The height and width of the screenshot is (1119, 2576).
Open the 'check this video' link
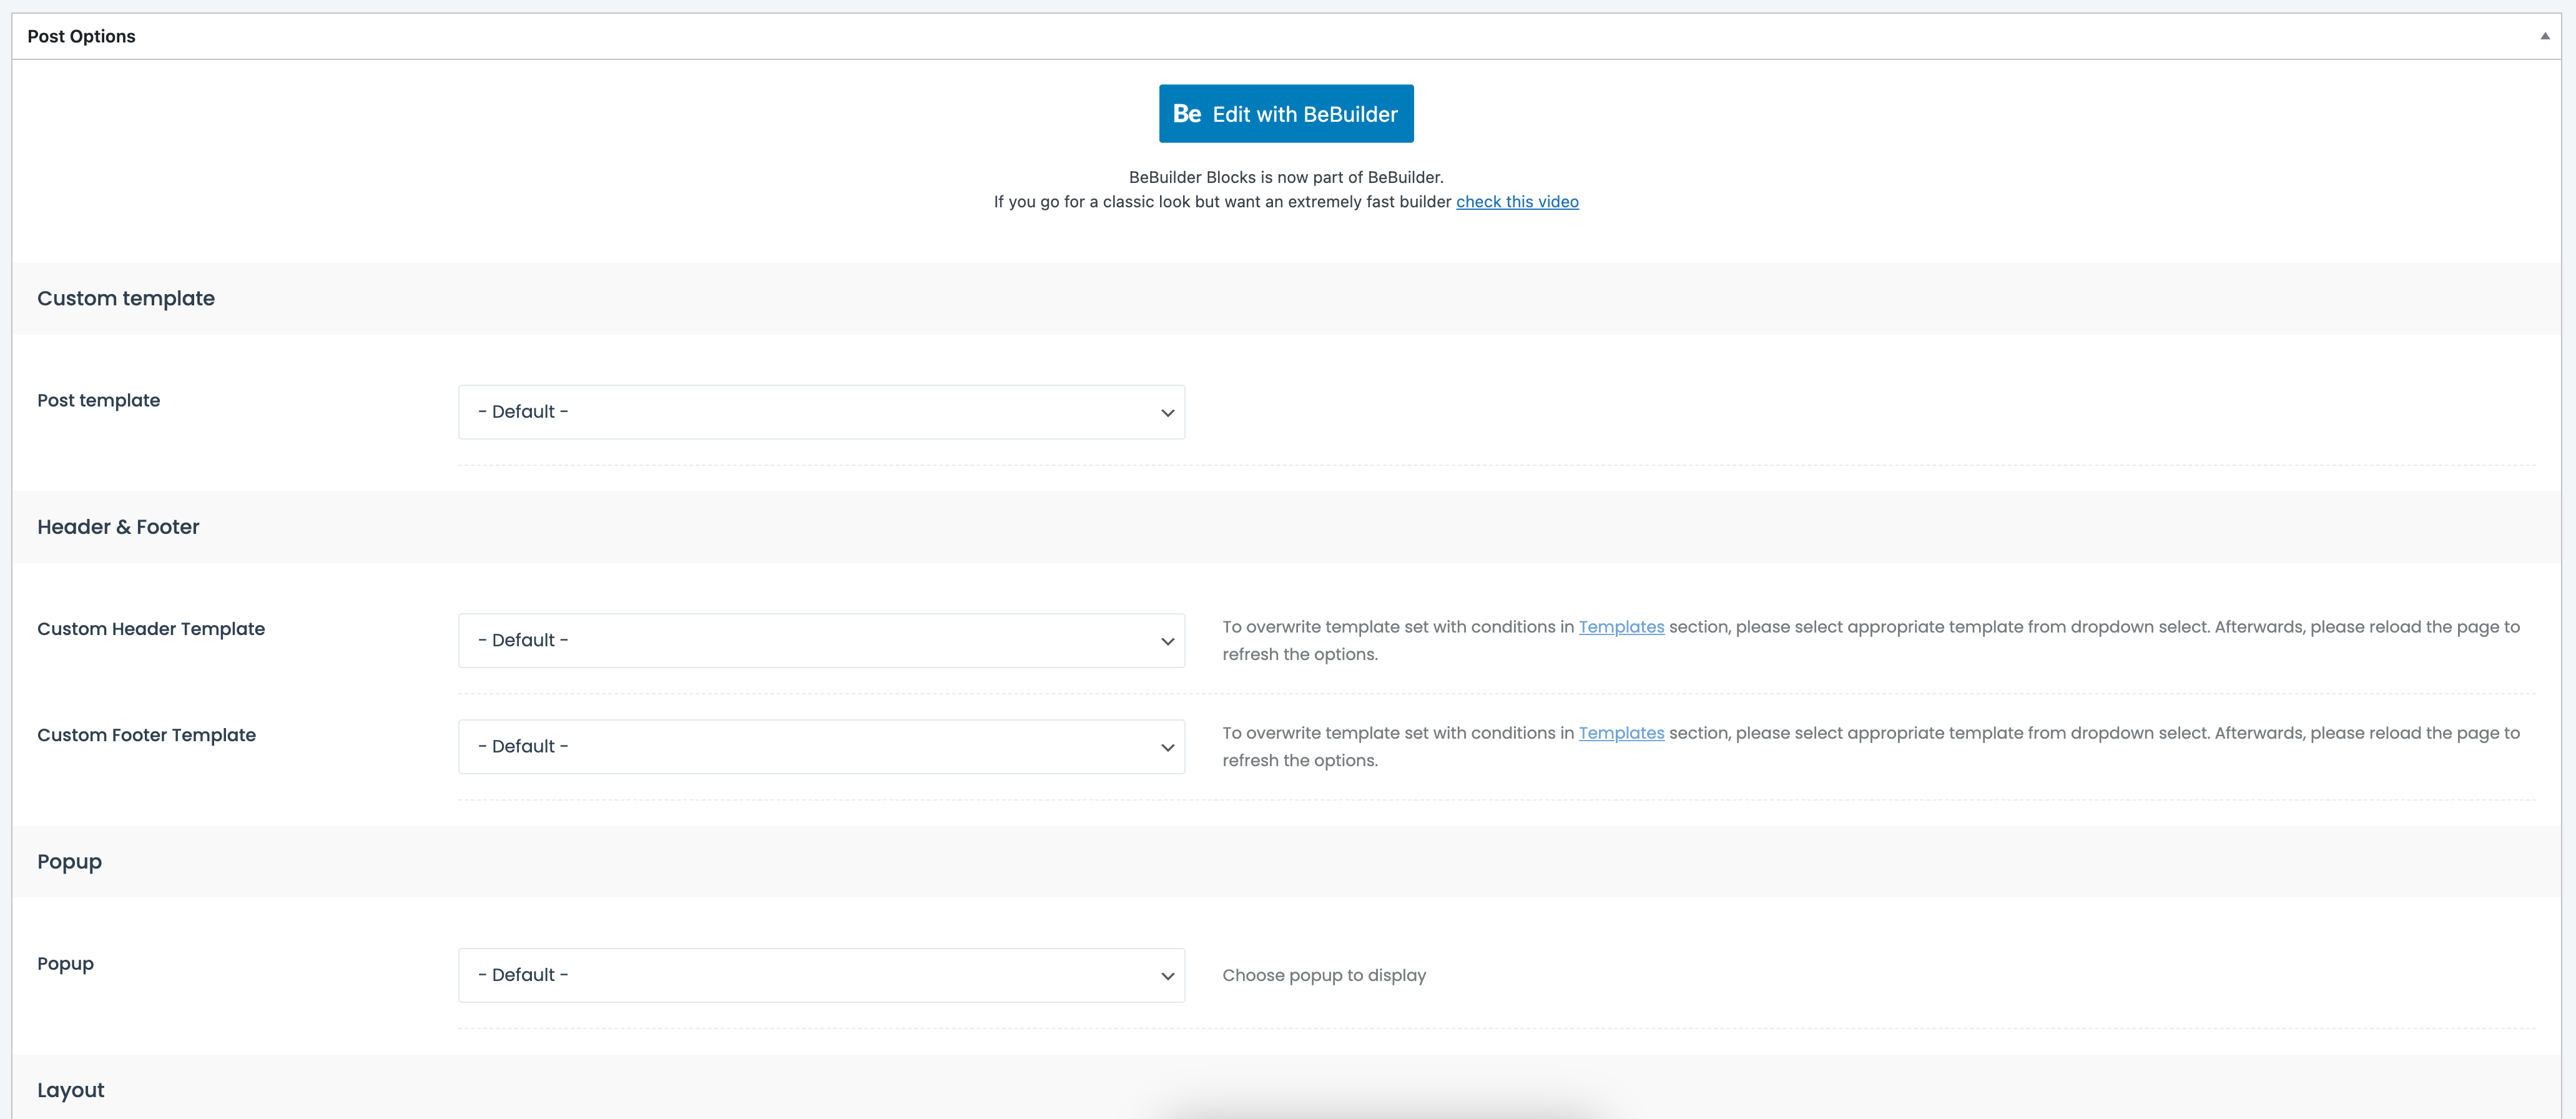(x=1517, y=202)
